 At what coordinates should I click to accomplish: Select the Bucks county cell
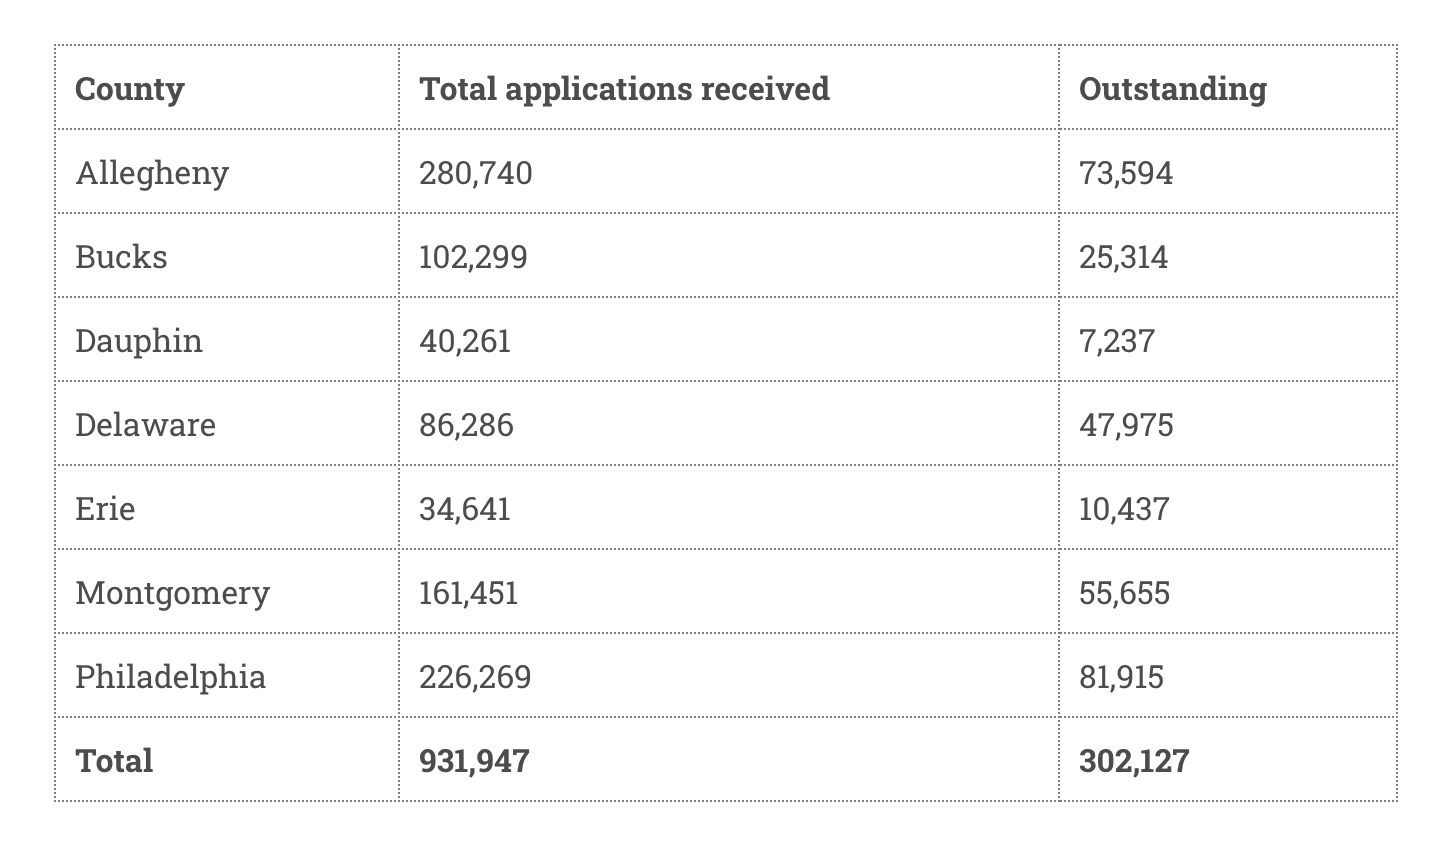click(121, 257)
